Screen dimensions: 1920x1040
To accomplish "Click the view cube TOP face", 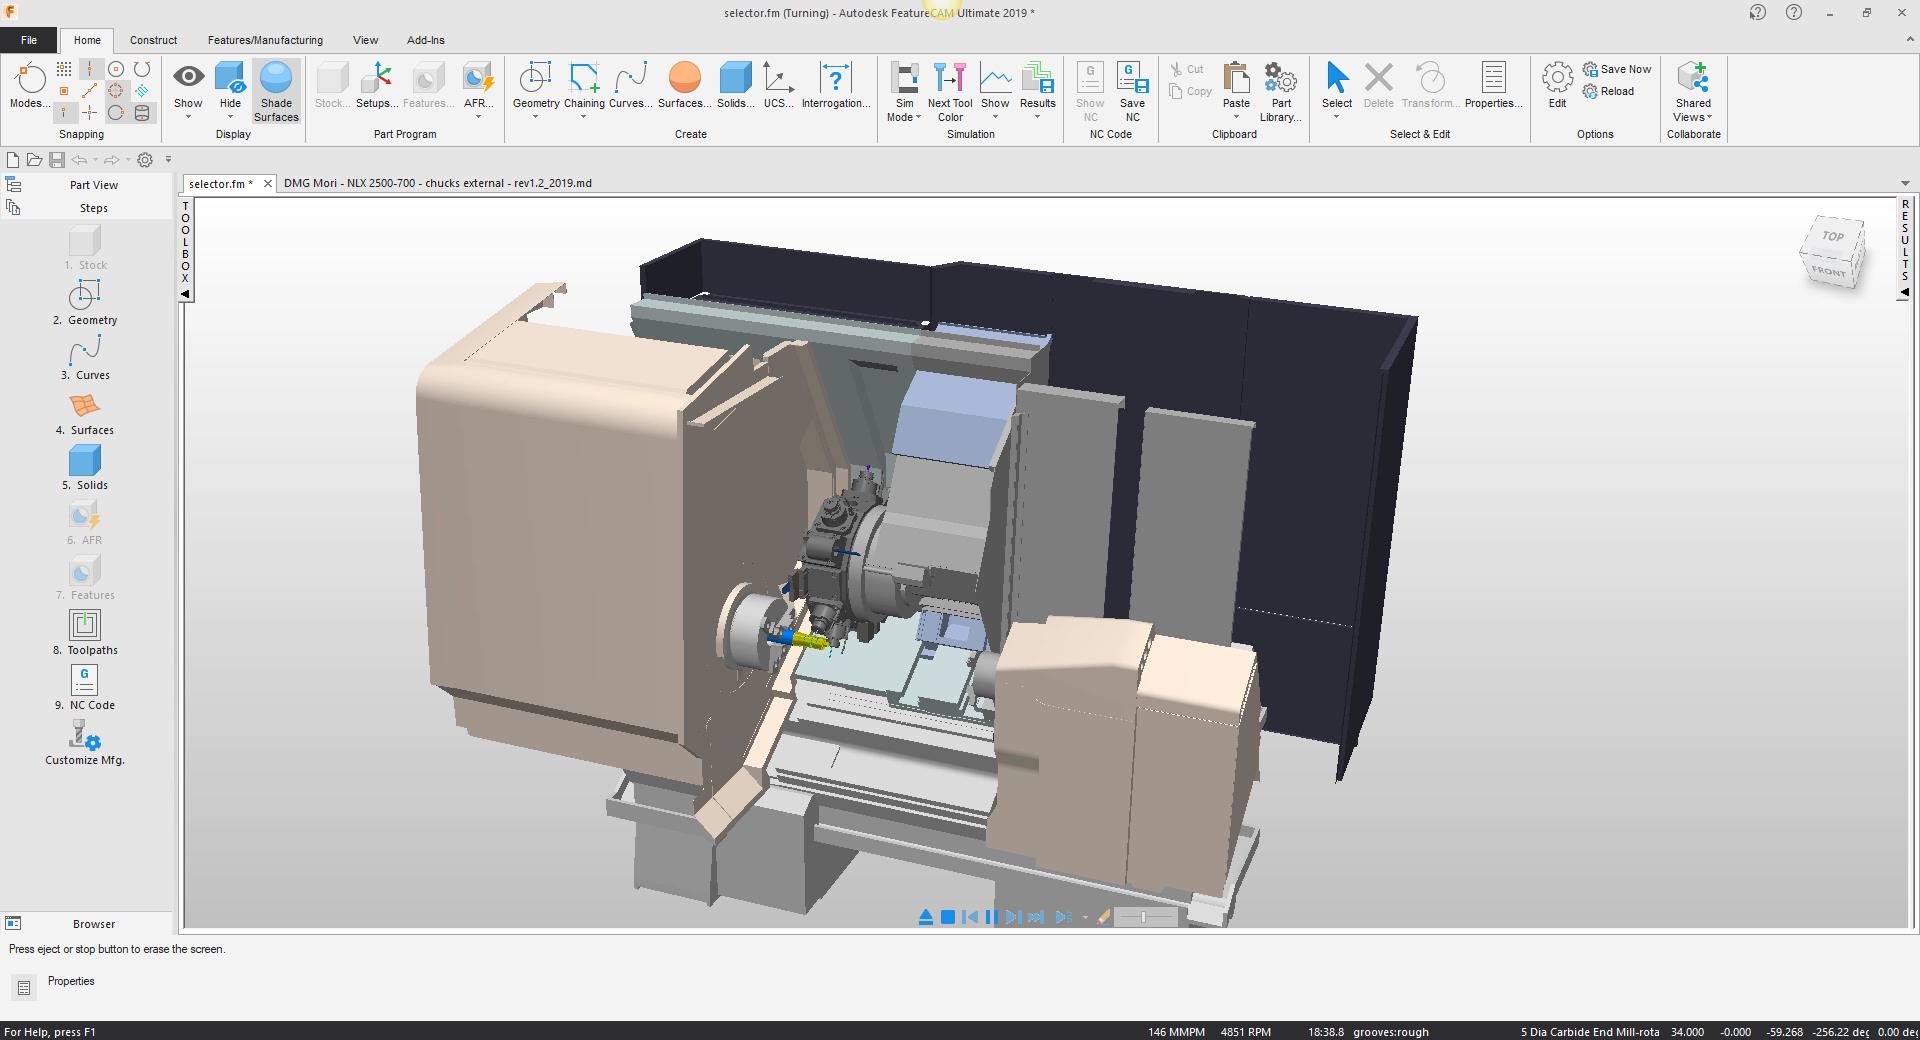I will (1832, 237).
